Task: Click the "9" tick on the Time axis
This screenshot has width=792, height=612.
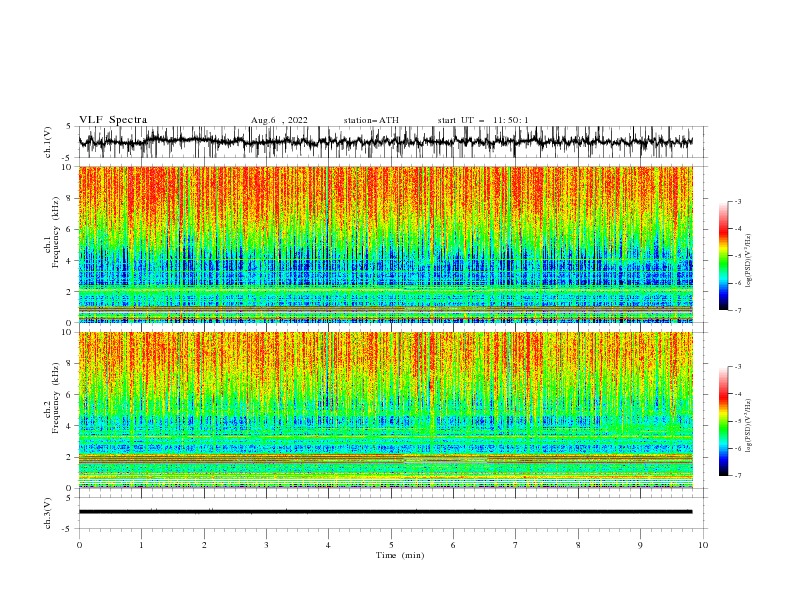Action: 640,545
